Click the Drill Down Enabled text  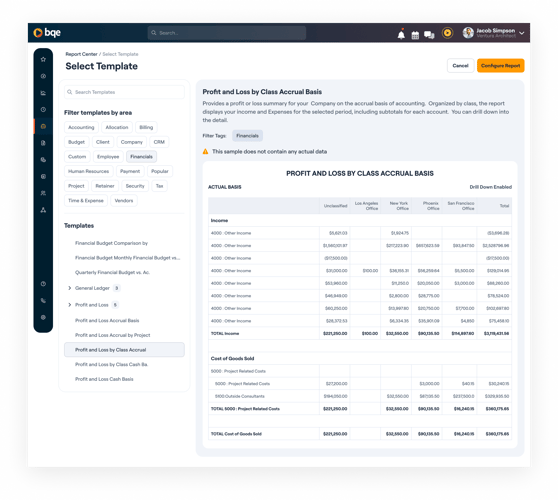coord(490,187)
